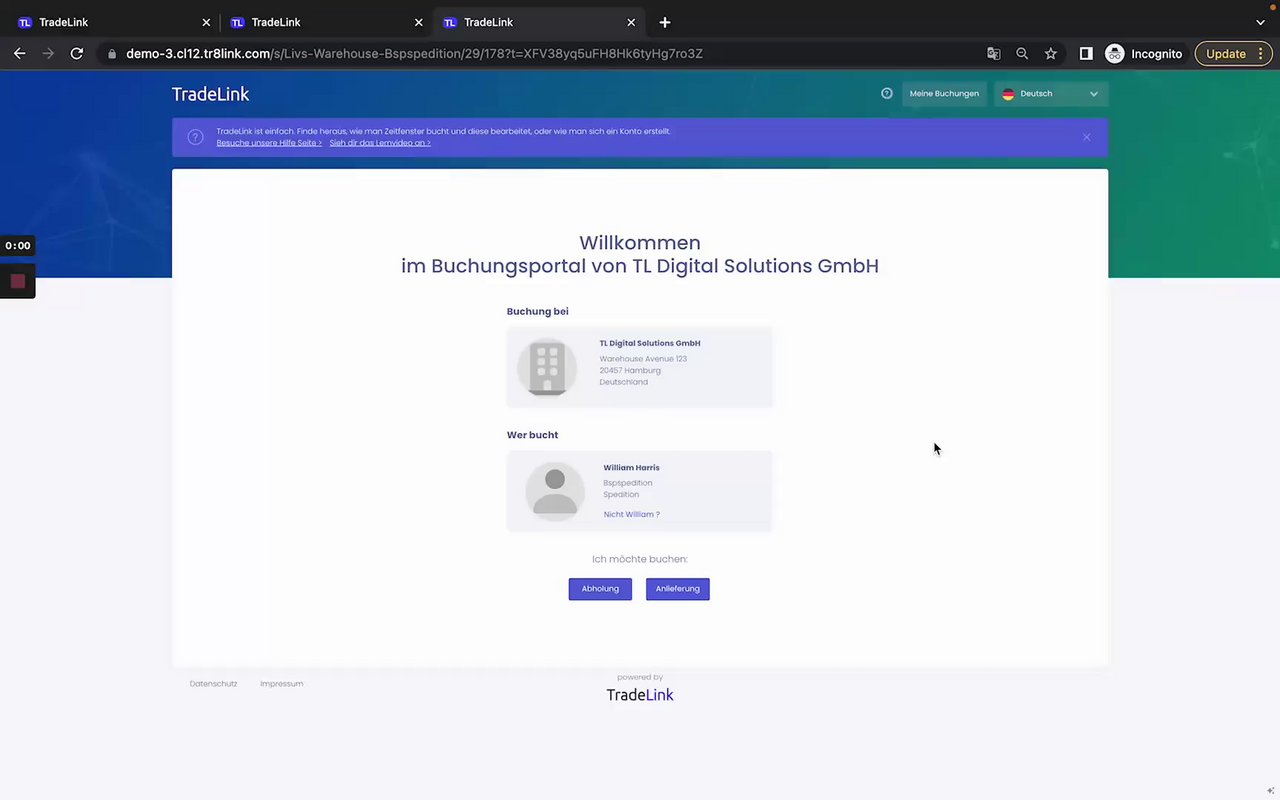Click the help question mark icon in header
Viewport: 1280px width, 800px height.
pos(887,93)
